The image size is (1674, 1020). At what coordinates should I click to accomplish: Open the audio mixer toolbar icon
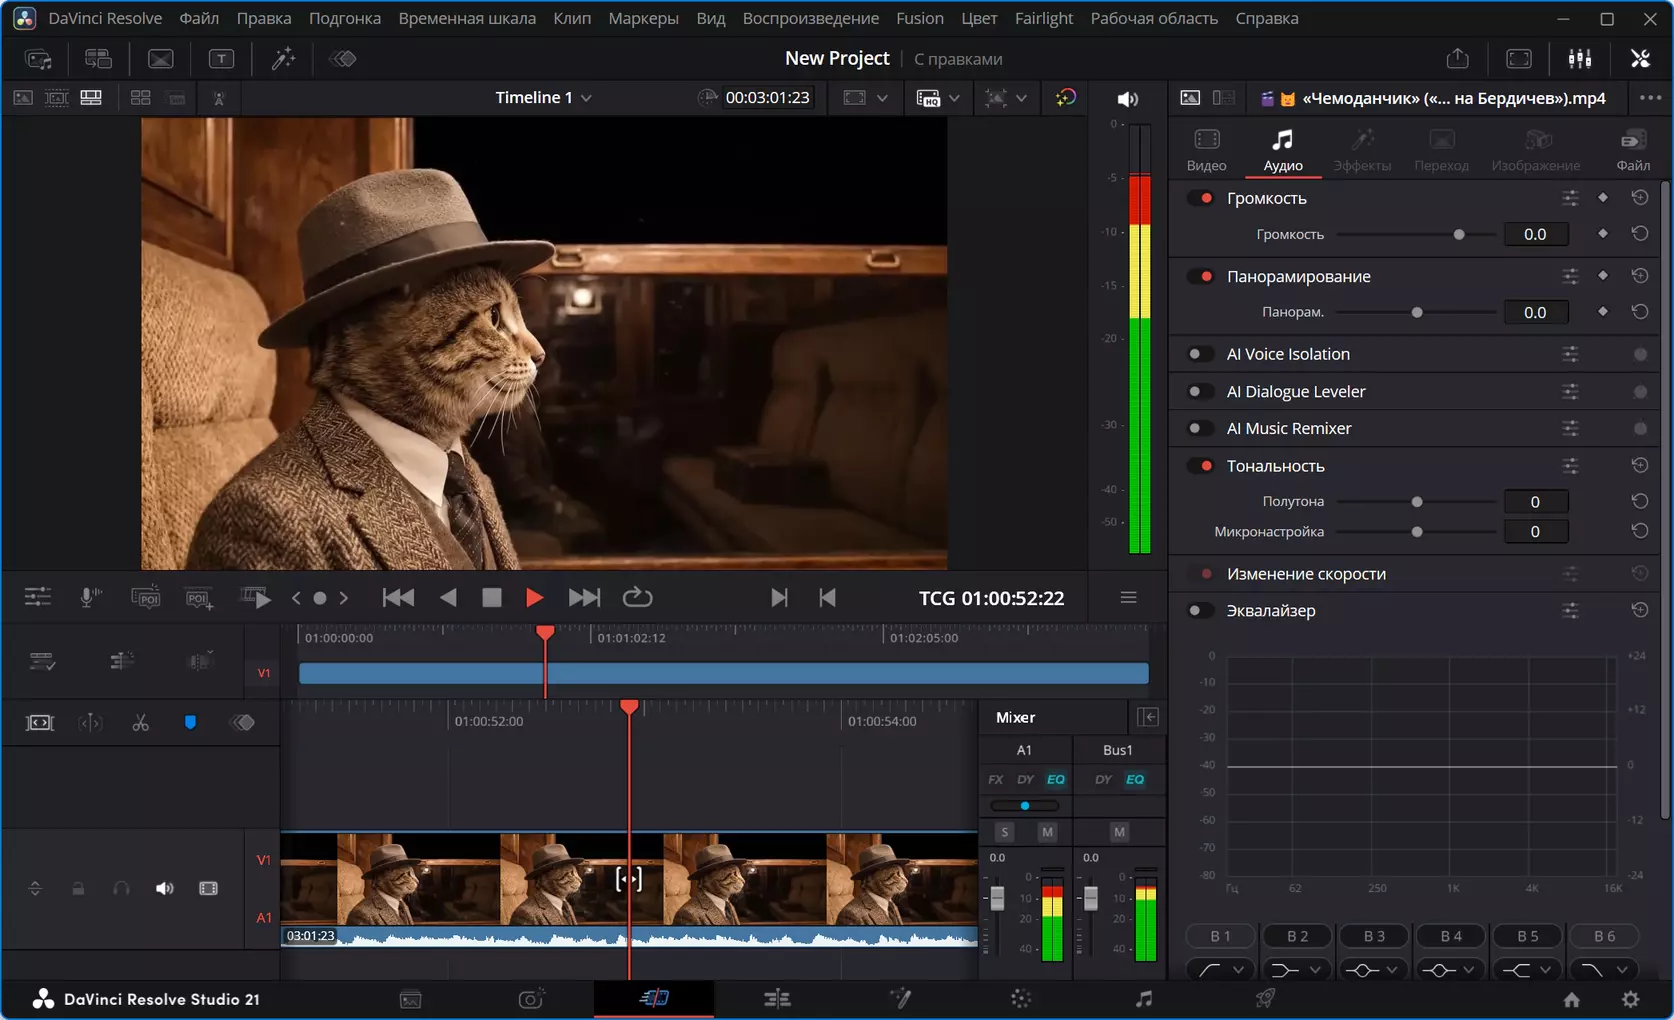pos(1580,59)
